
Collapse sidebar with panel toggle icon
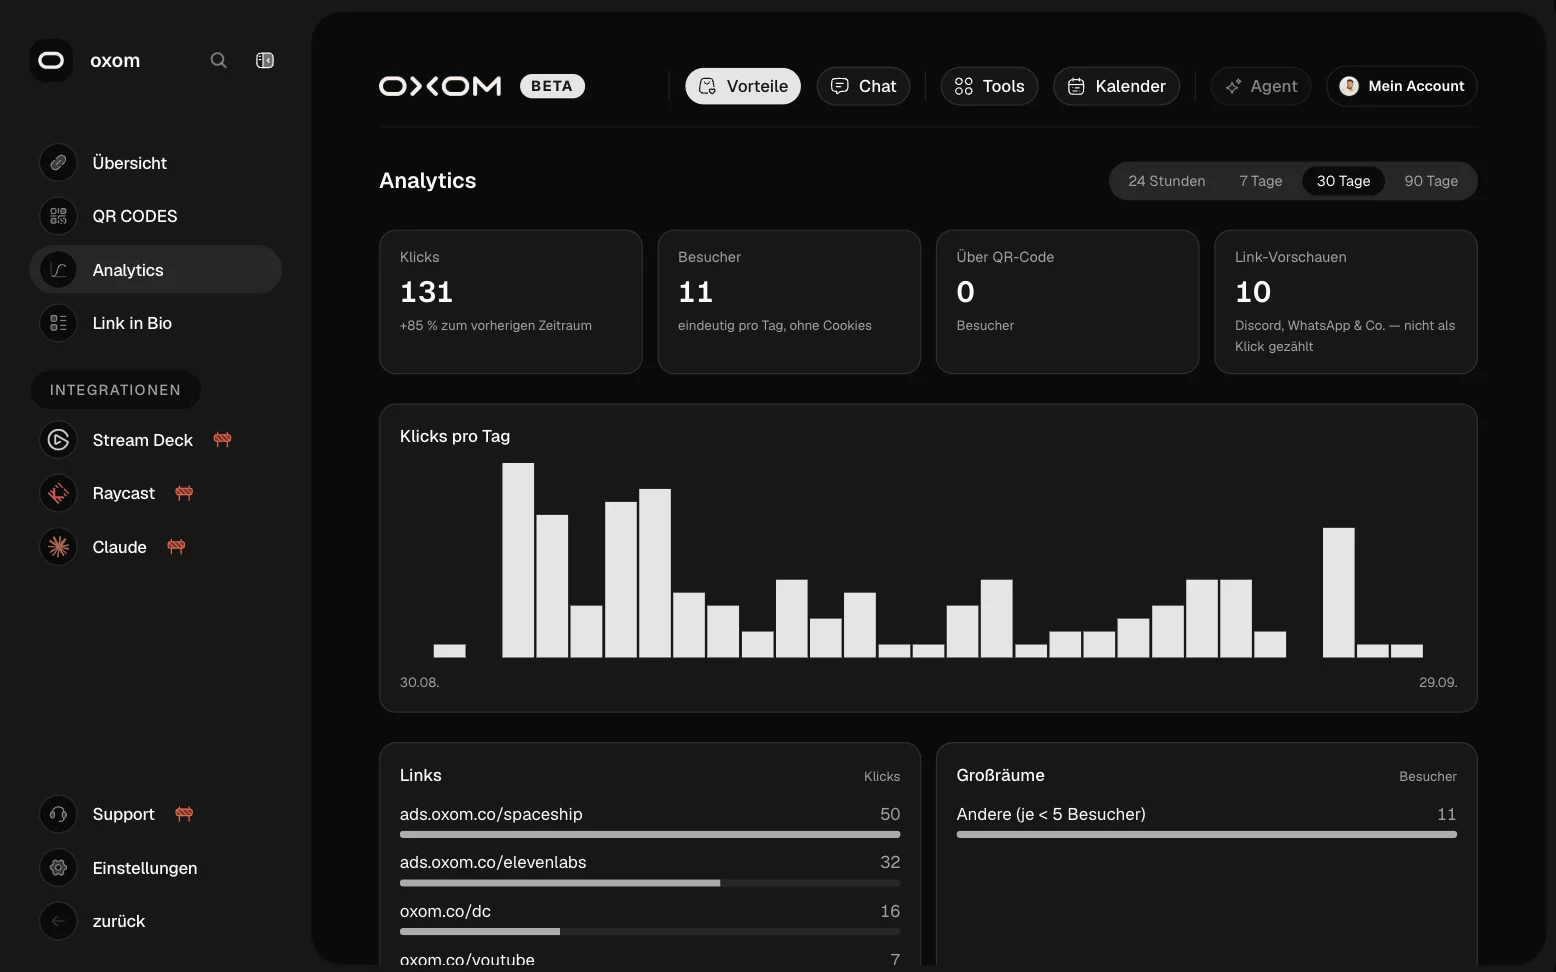coord(265,60)
